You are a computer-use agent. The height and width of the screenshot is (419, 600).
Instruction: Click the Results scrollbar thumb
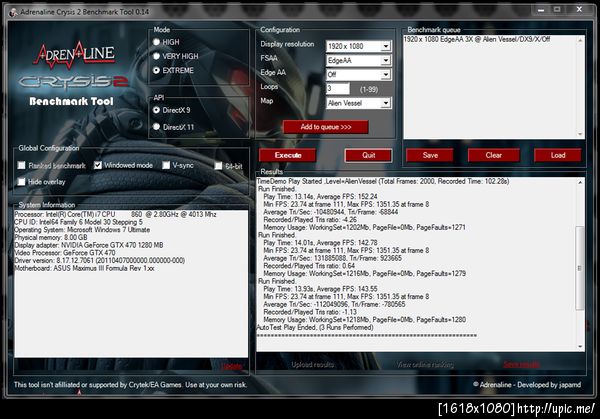580,267
